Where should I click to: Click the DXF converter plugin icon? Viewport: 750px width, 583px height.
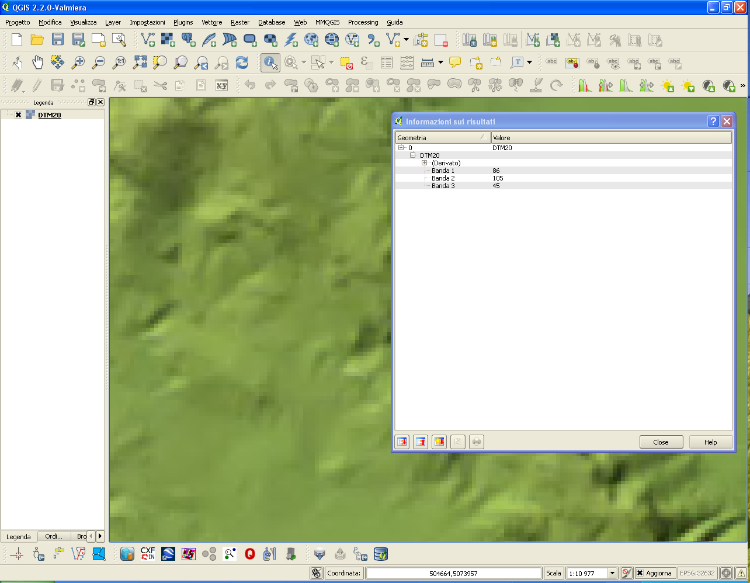coord(147,553)
